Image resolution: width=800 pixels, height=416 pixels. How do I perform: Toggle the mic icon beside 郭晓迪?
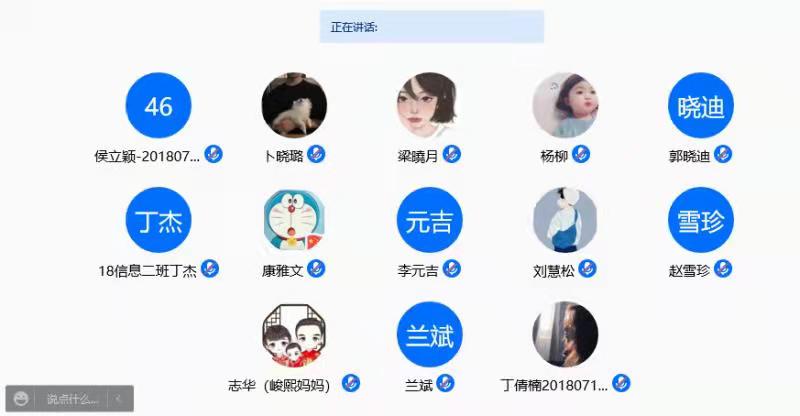click(x=722, y=154)
